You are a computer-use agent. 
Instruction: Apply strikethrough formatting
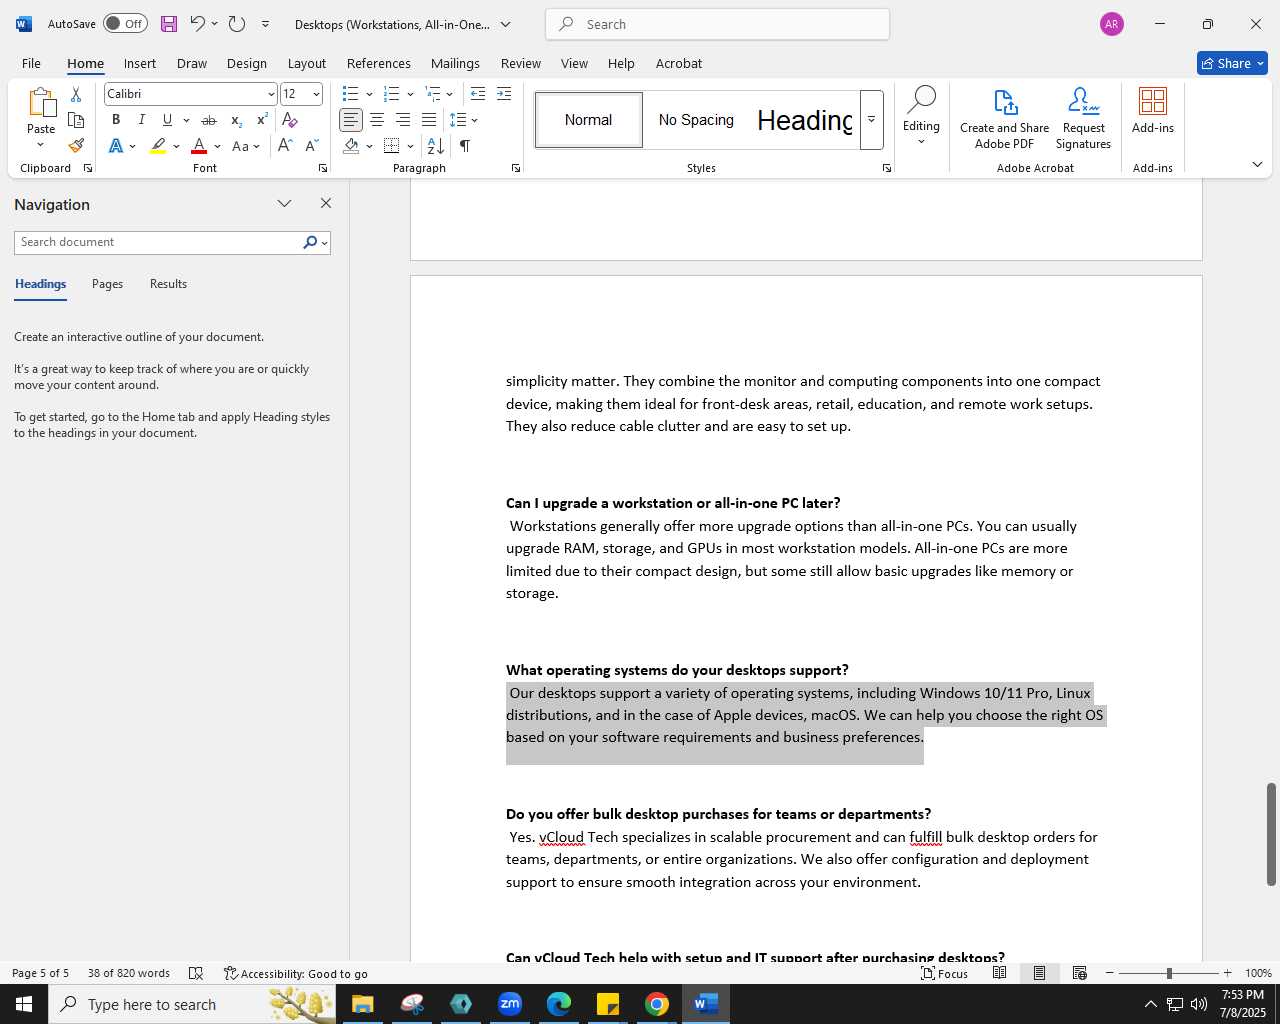click(209, 120)
